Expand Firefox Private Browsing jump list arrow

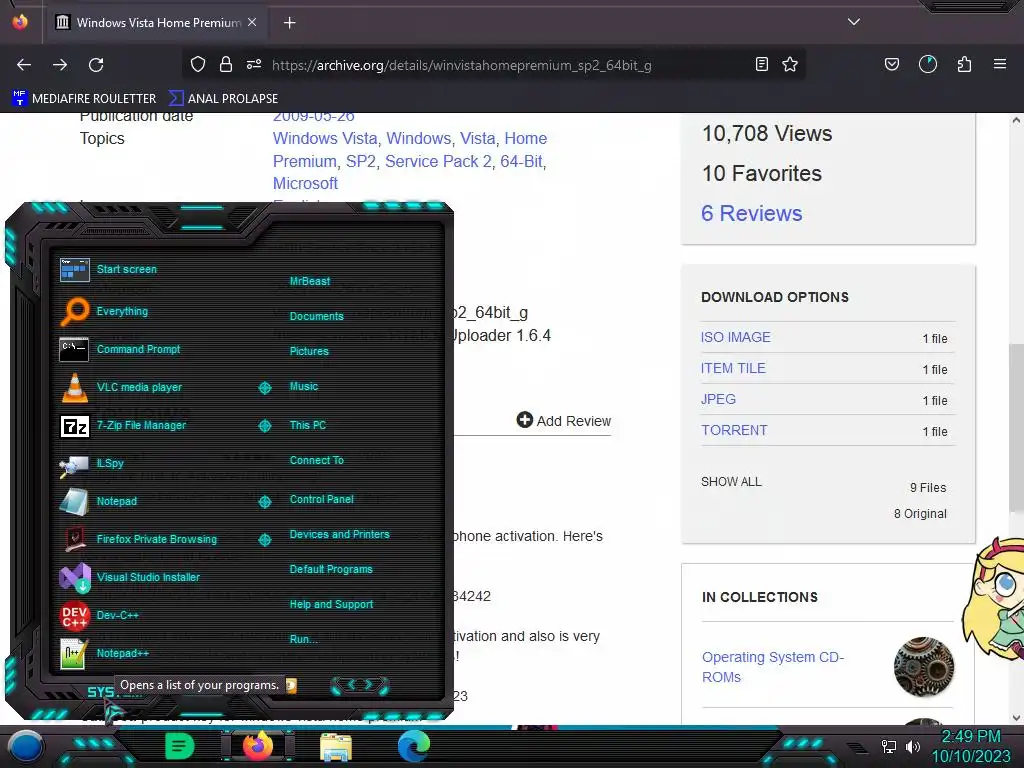[x=264, y=540]
